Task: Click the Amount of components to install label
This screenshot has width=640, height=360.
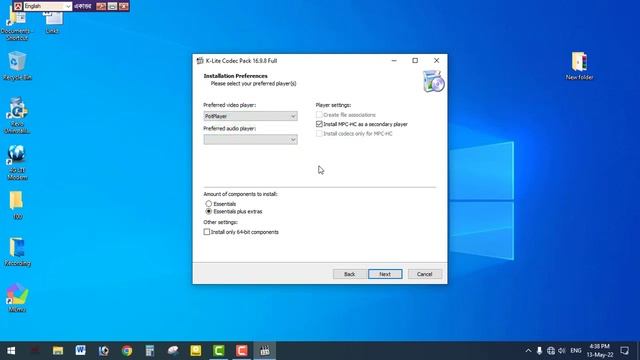Action: (x=240, y=194)
